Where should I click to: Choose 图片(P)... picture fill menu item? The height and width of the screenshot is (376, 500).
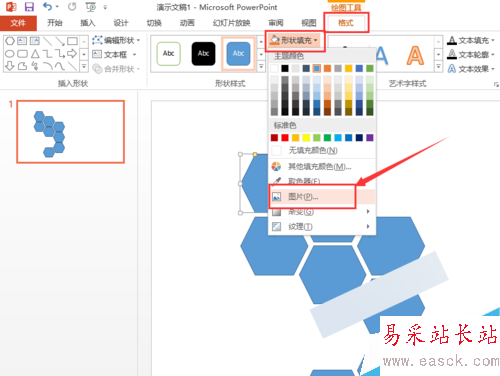(322, 197)
